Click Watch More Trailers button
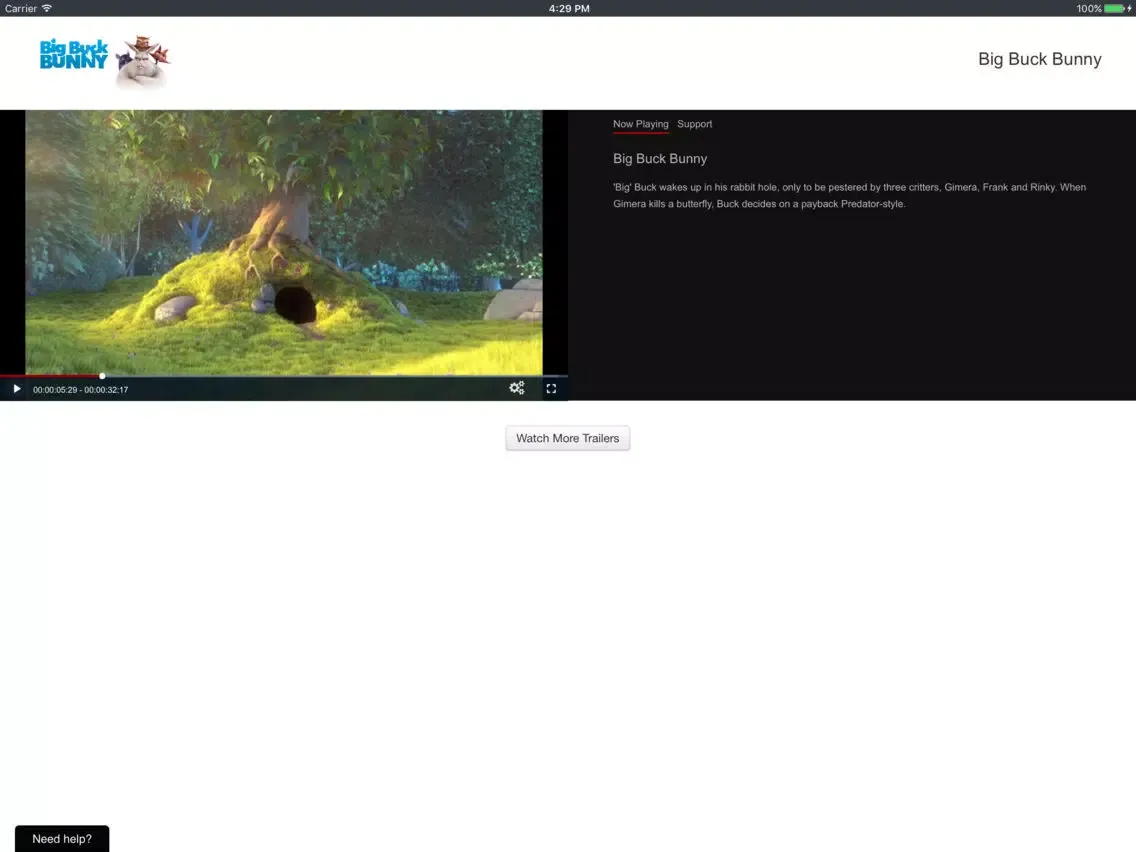 (567, 438)
